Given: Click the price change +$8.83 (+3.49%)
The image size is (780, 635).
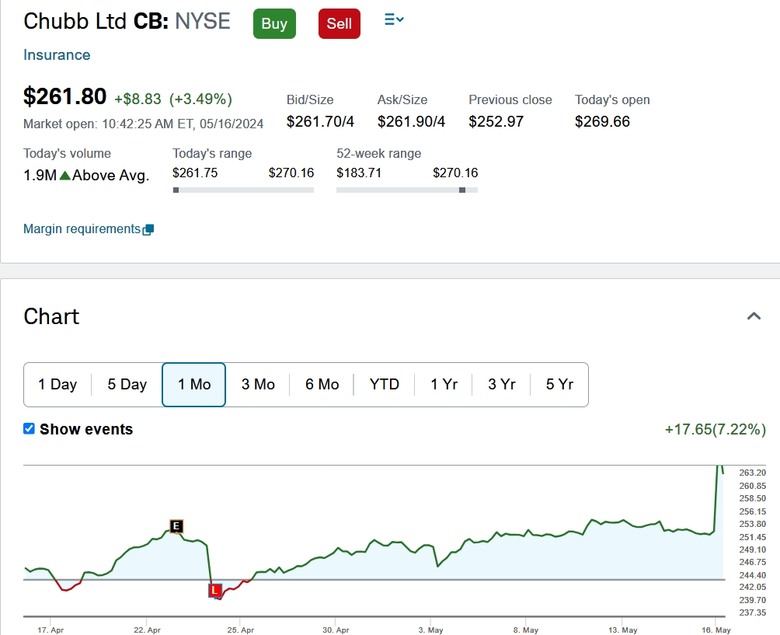Looking at the screenshot, I should (x=173, y=99).
